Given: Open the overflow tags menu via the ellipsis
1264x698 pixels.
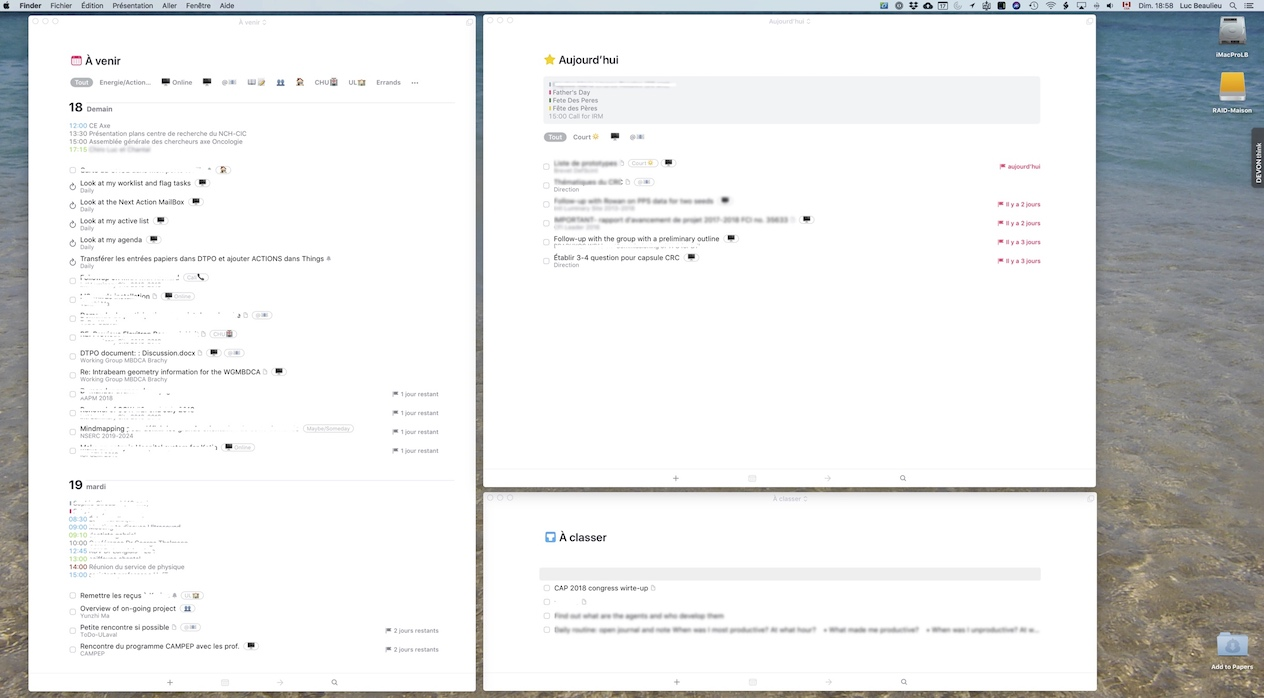Looking at the screenshot, I should point(414,82).
